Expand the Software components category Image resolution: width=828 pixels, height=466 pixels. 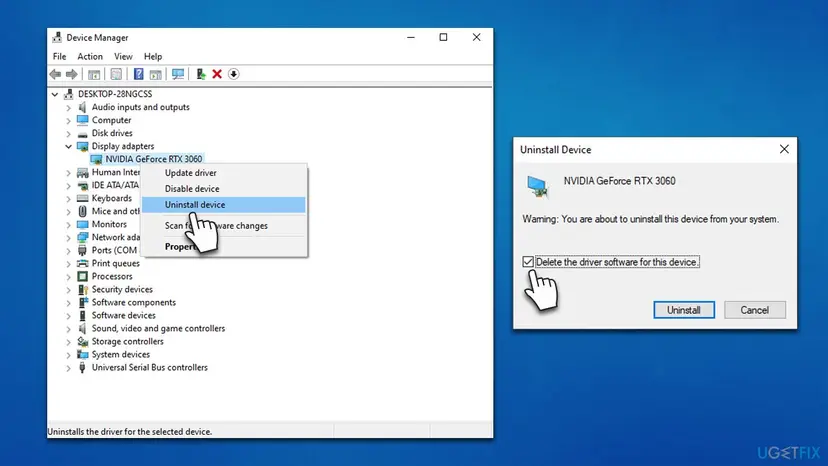[69, 303]
